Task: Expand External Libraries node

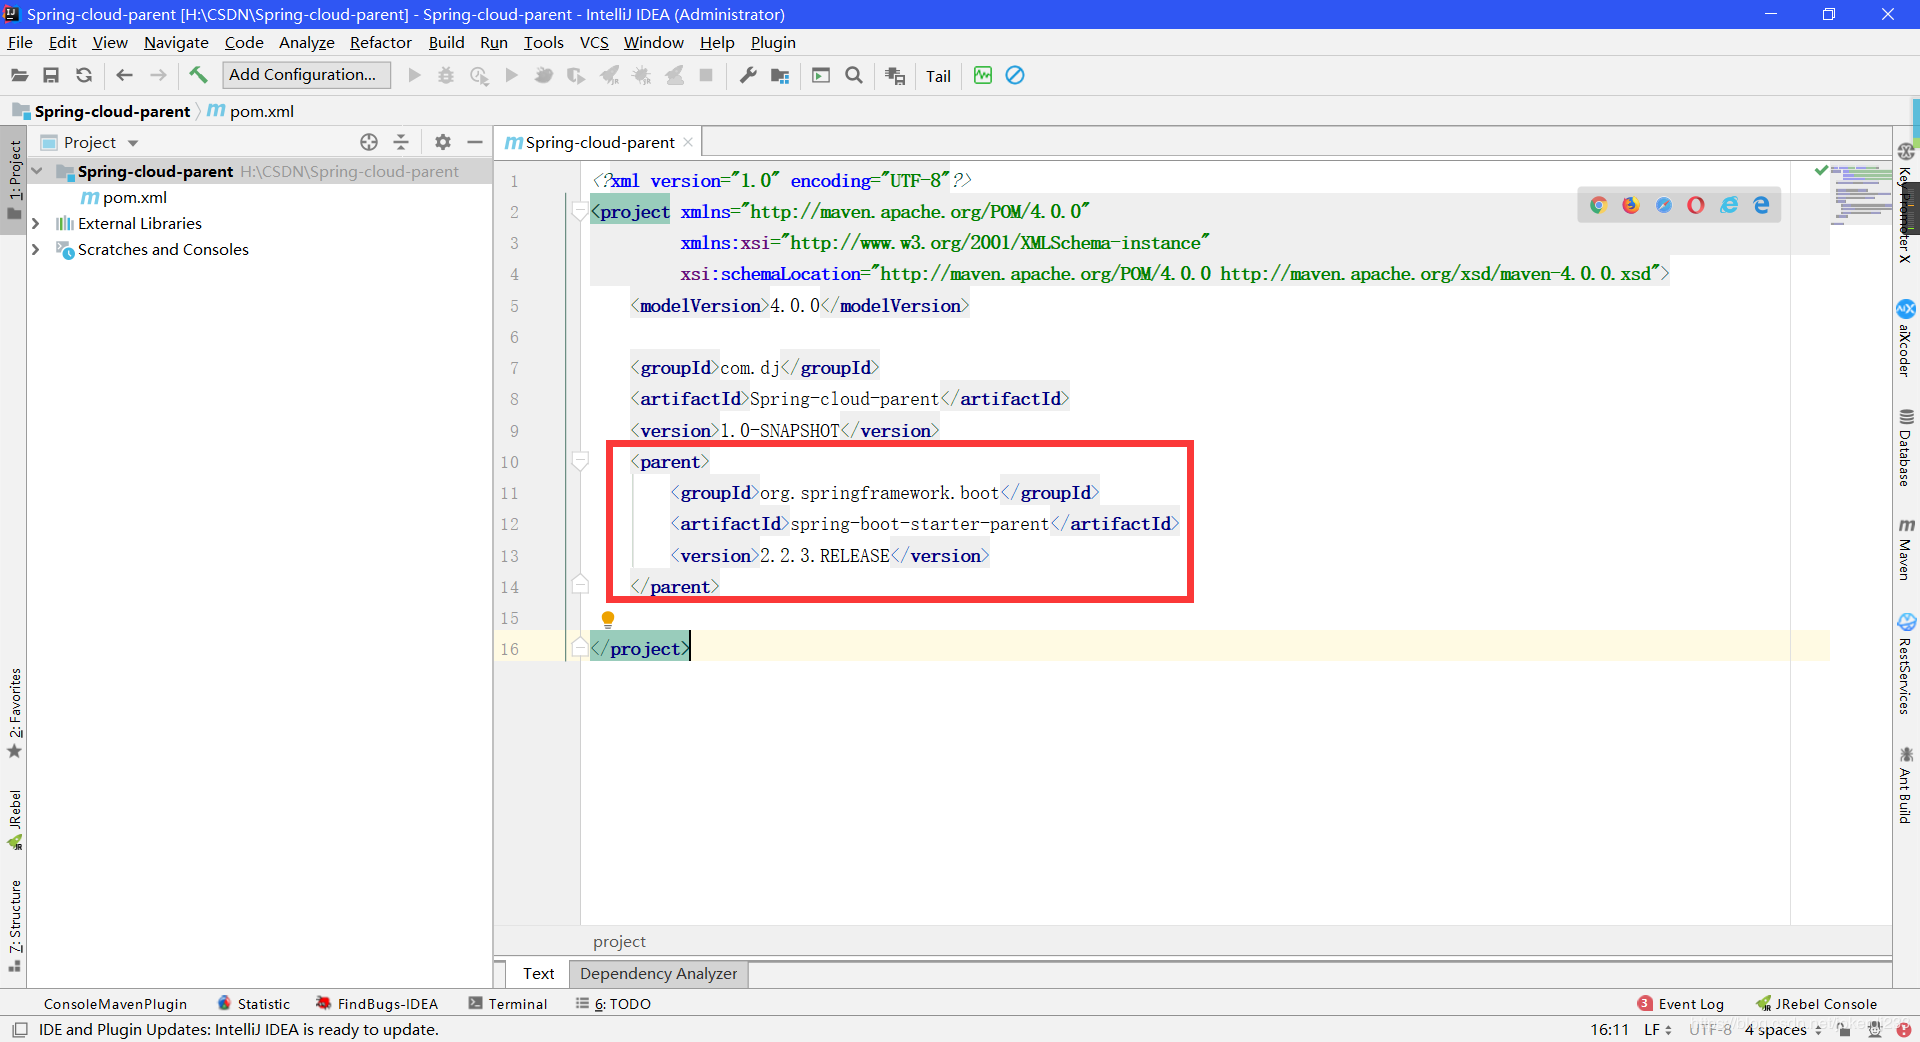Action: tap(36, 223)
